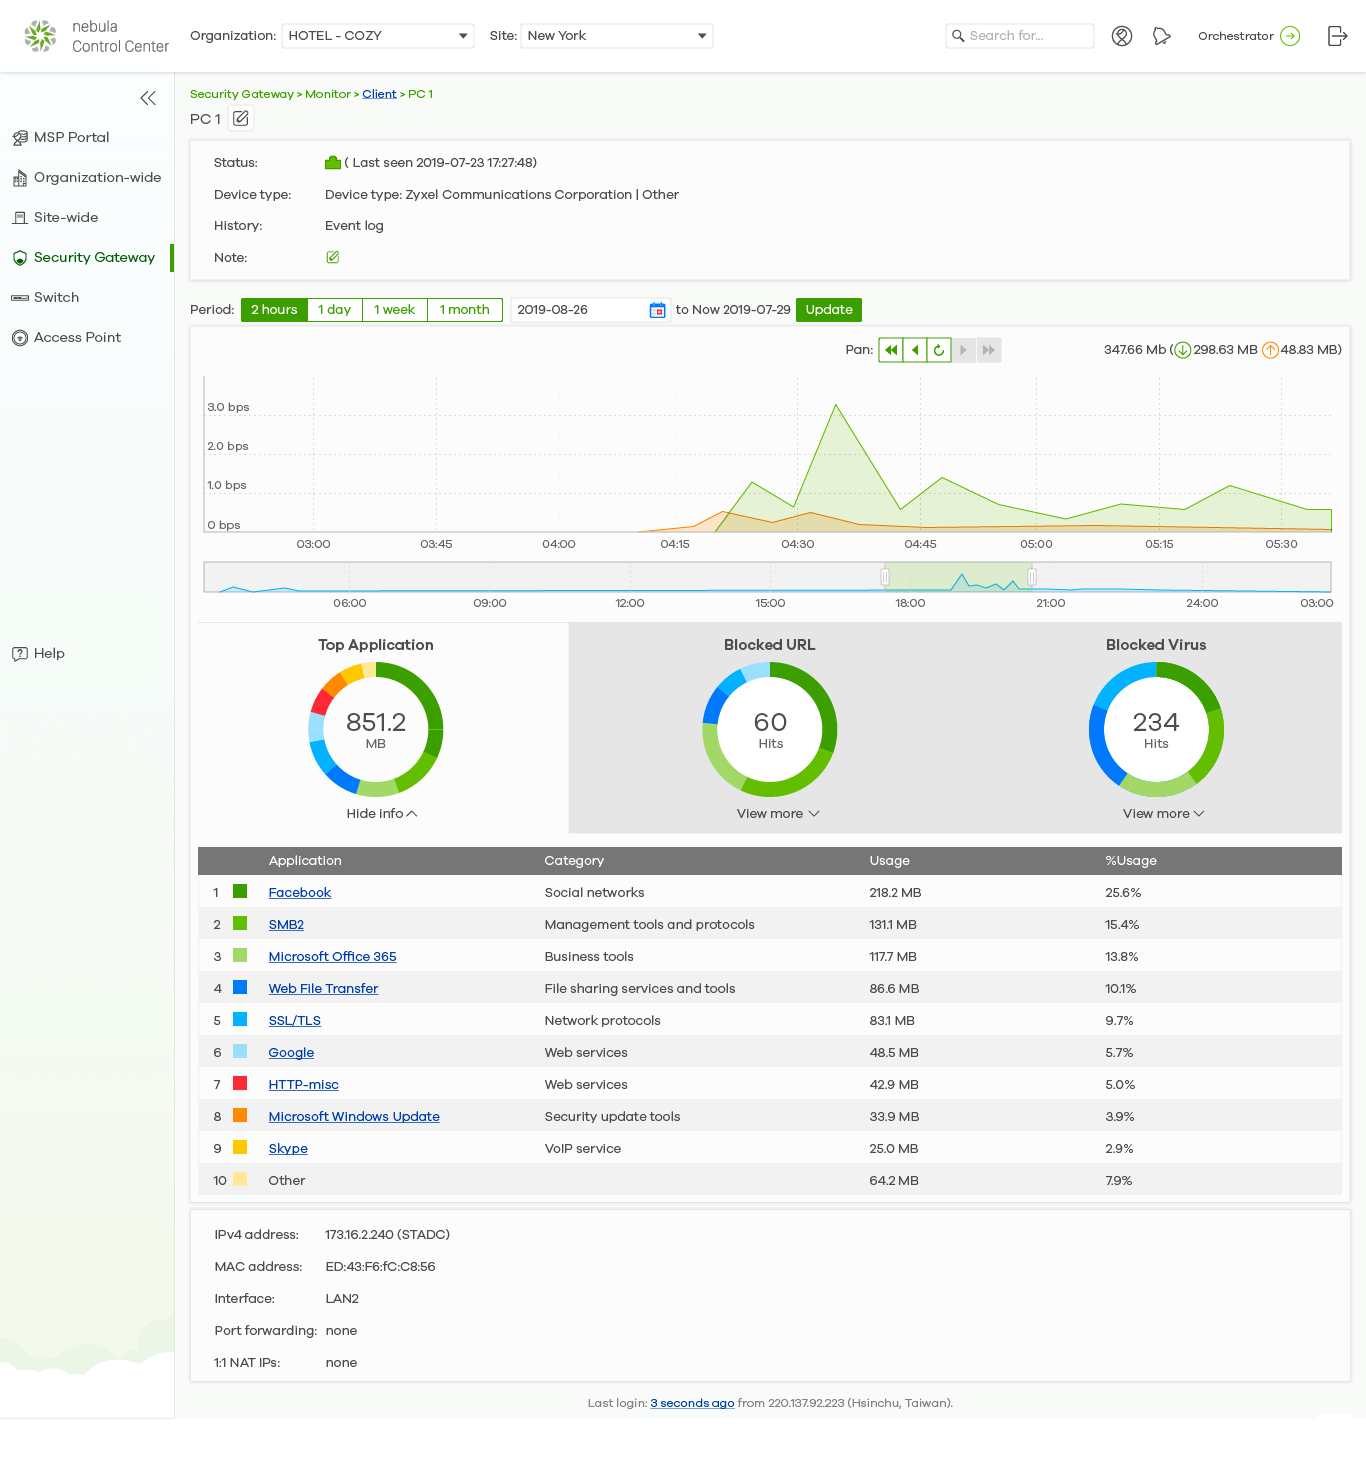Open the Google application link
This screenshot has width=1366, height=1461.
[x=291, y=1053]
